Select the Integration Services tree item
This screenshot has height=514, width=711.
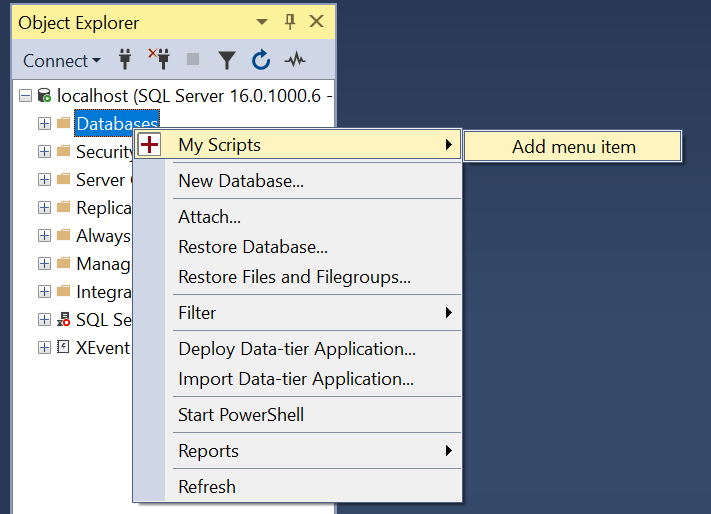tap(104, 291)
